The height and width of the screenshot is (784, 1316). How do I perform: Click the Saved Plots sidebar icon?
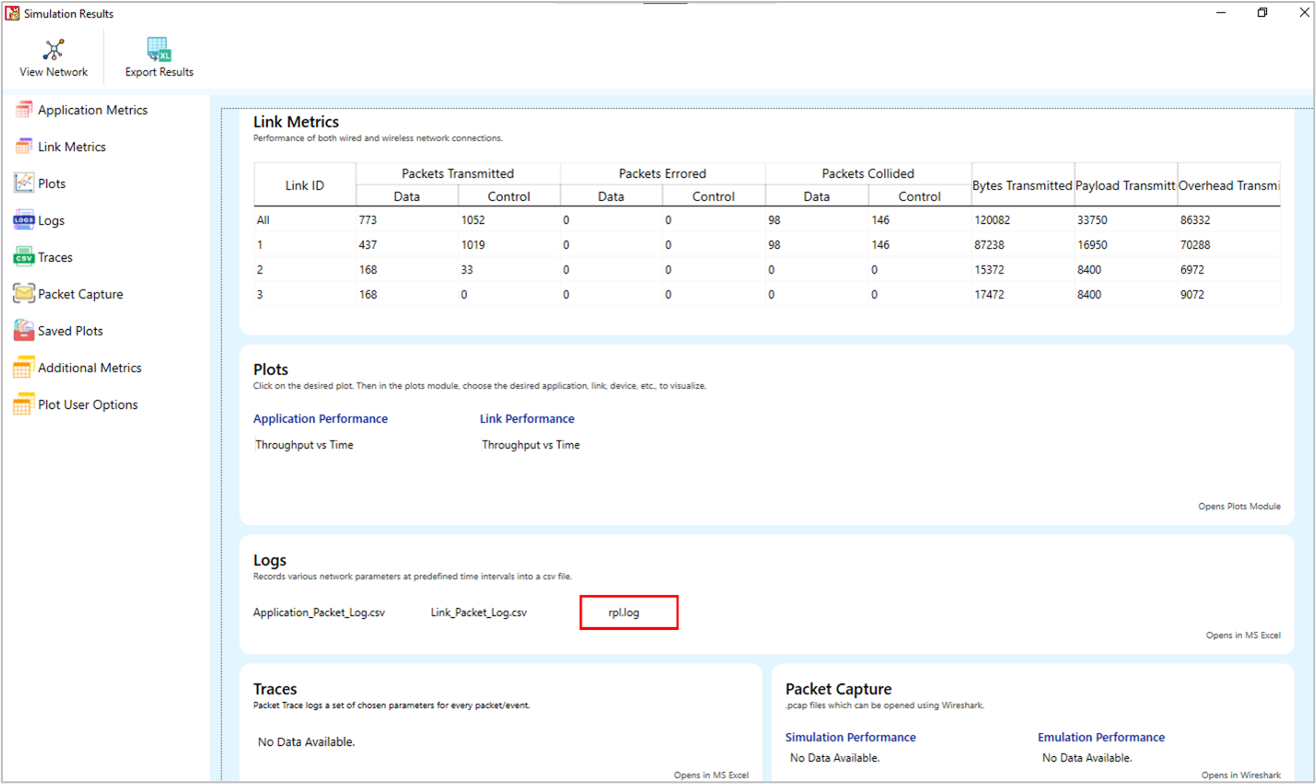23,331
